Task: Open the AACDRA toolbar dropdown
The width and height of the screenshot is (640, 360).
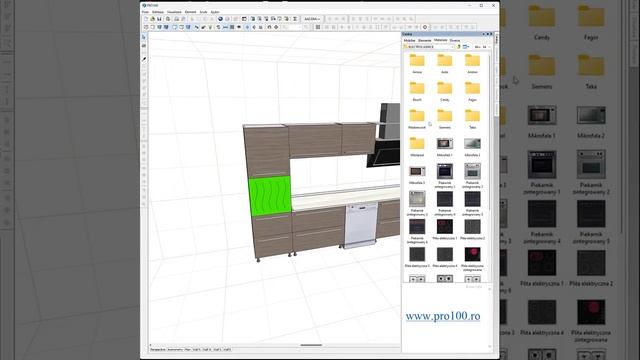Action: [312, 19]
